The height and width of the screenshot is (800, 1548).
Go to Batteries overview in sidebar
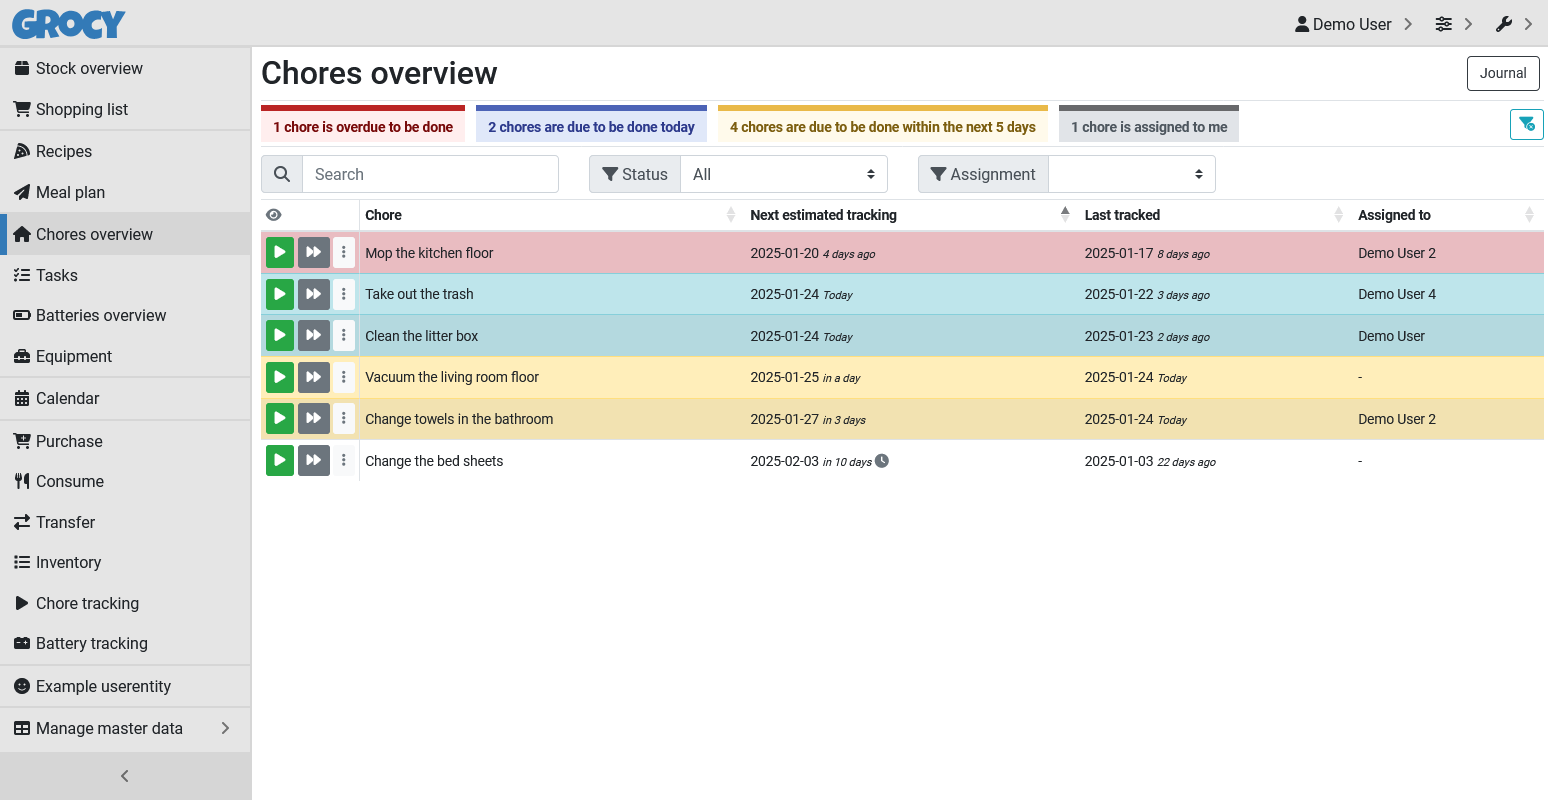[x=101, y=315]
